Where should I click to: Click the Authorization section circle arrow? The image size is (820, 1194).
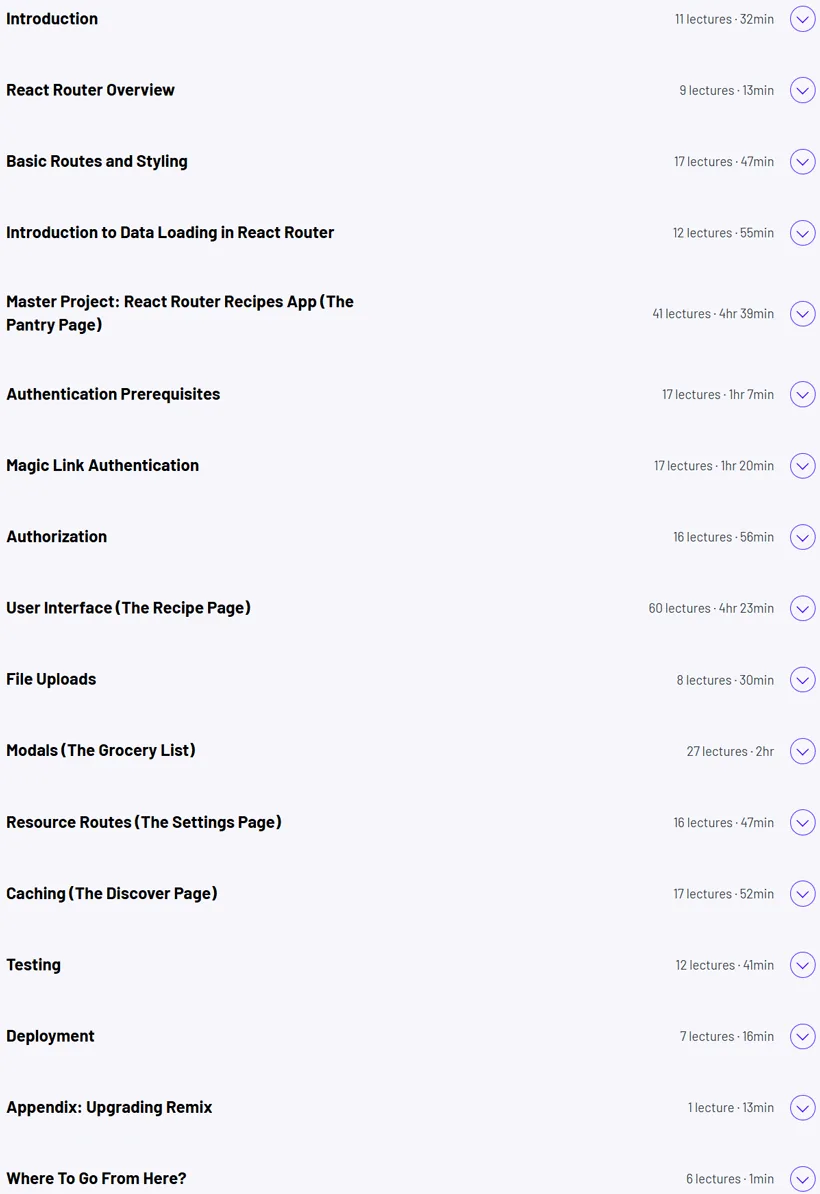[x=802, y=537]
